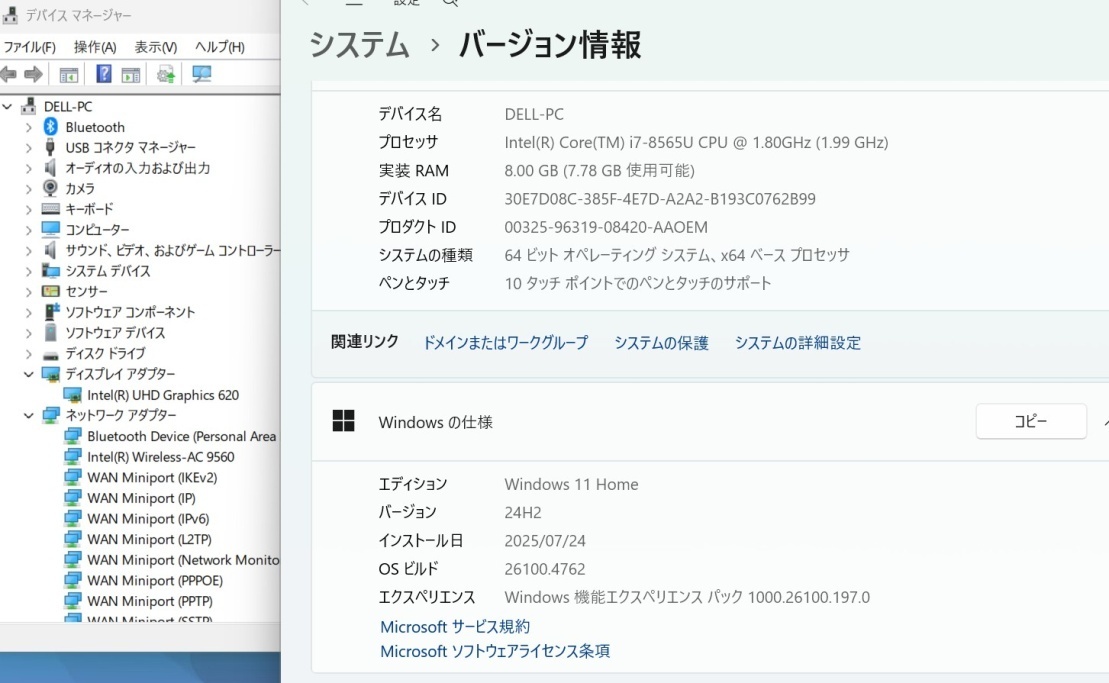Click the コピー button for Windows specs

[x=1030, y=421]
